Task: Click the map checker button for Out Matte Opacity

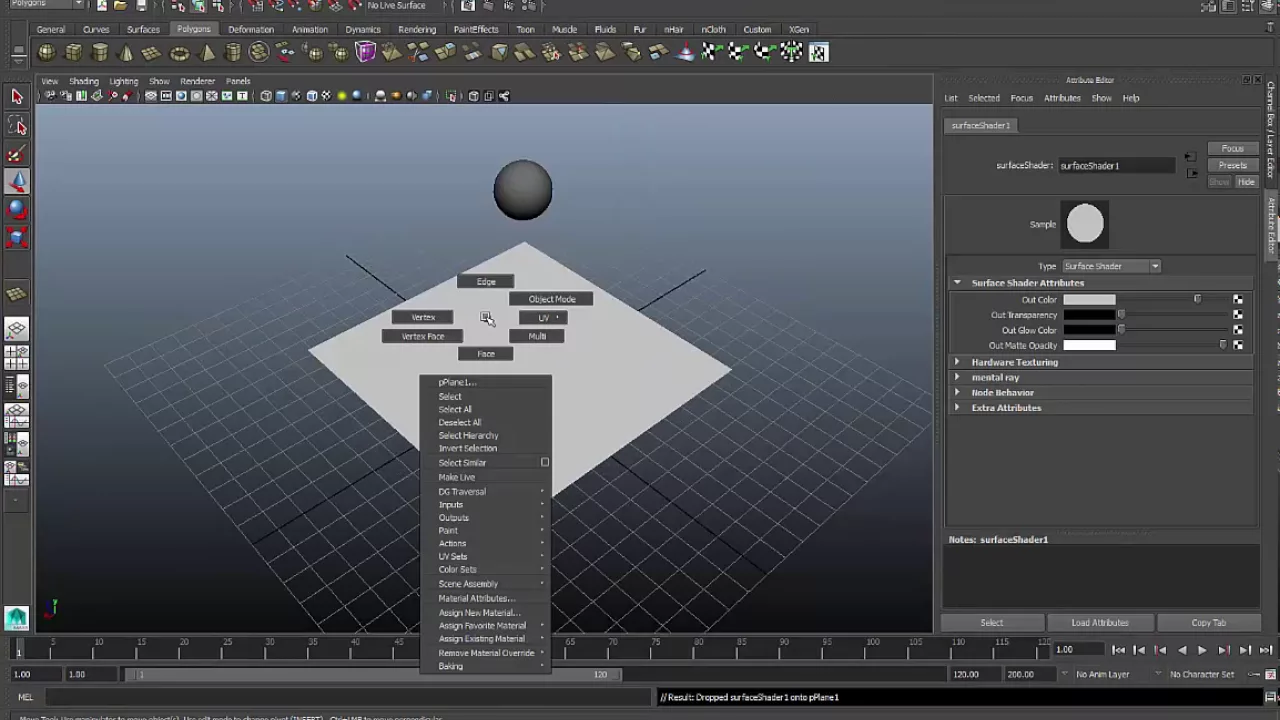Action: tap(1238, 345)
